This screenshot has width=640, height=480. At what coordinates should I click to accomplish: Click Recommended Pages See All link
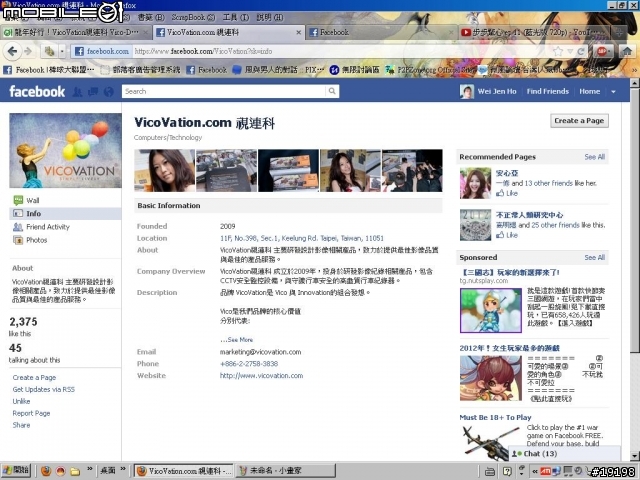(x=594, y=157)
